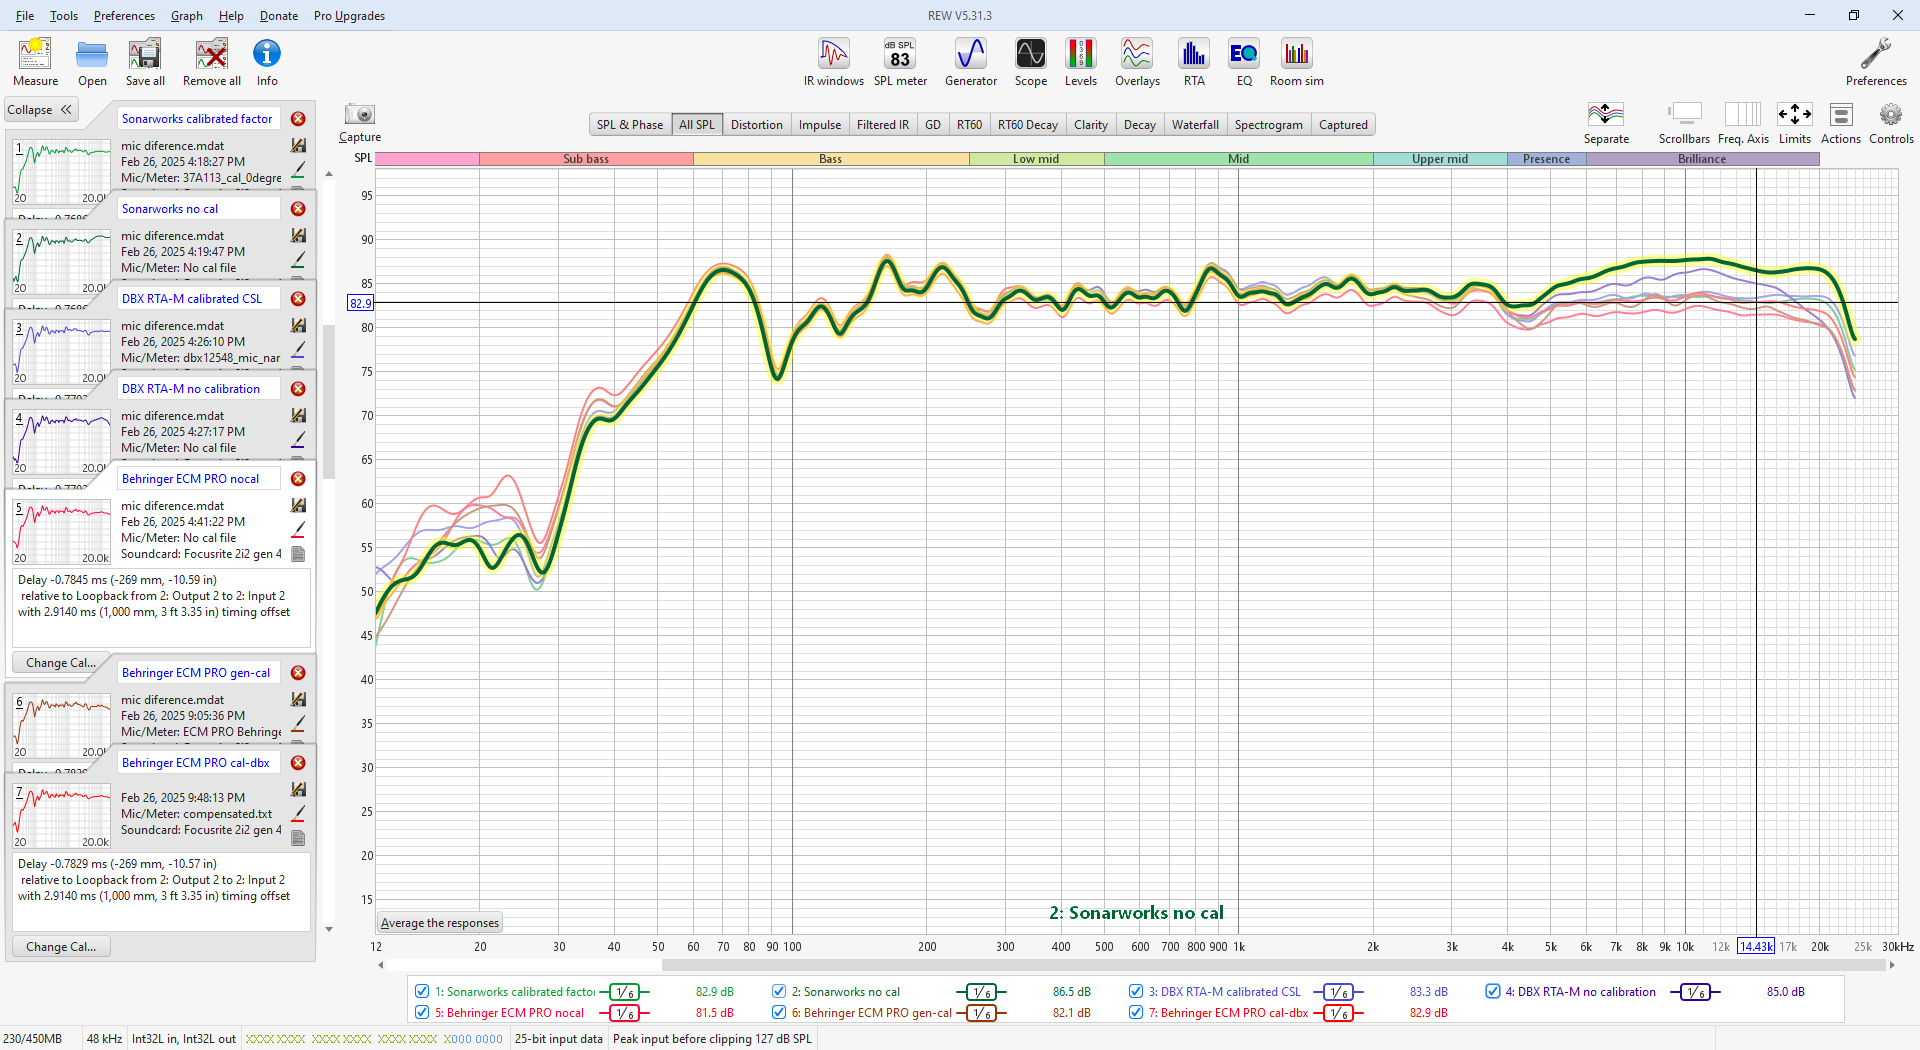Toggle trace 1 Sonarworks calibrated factor checkbox
Image resolution: width=1920 pixels, height=1050 pixels.
tap(422, 991)
